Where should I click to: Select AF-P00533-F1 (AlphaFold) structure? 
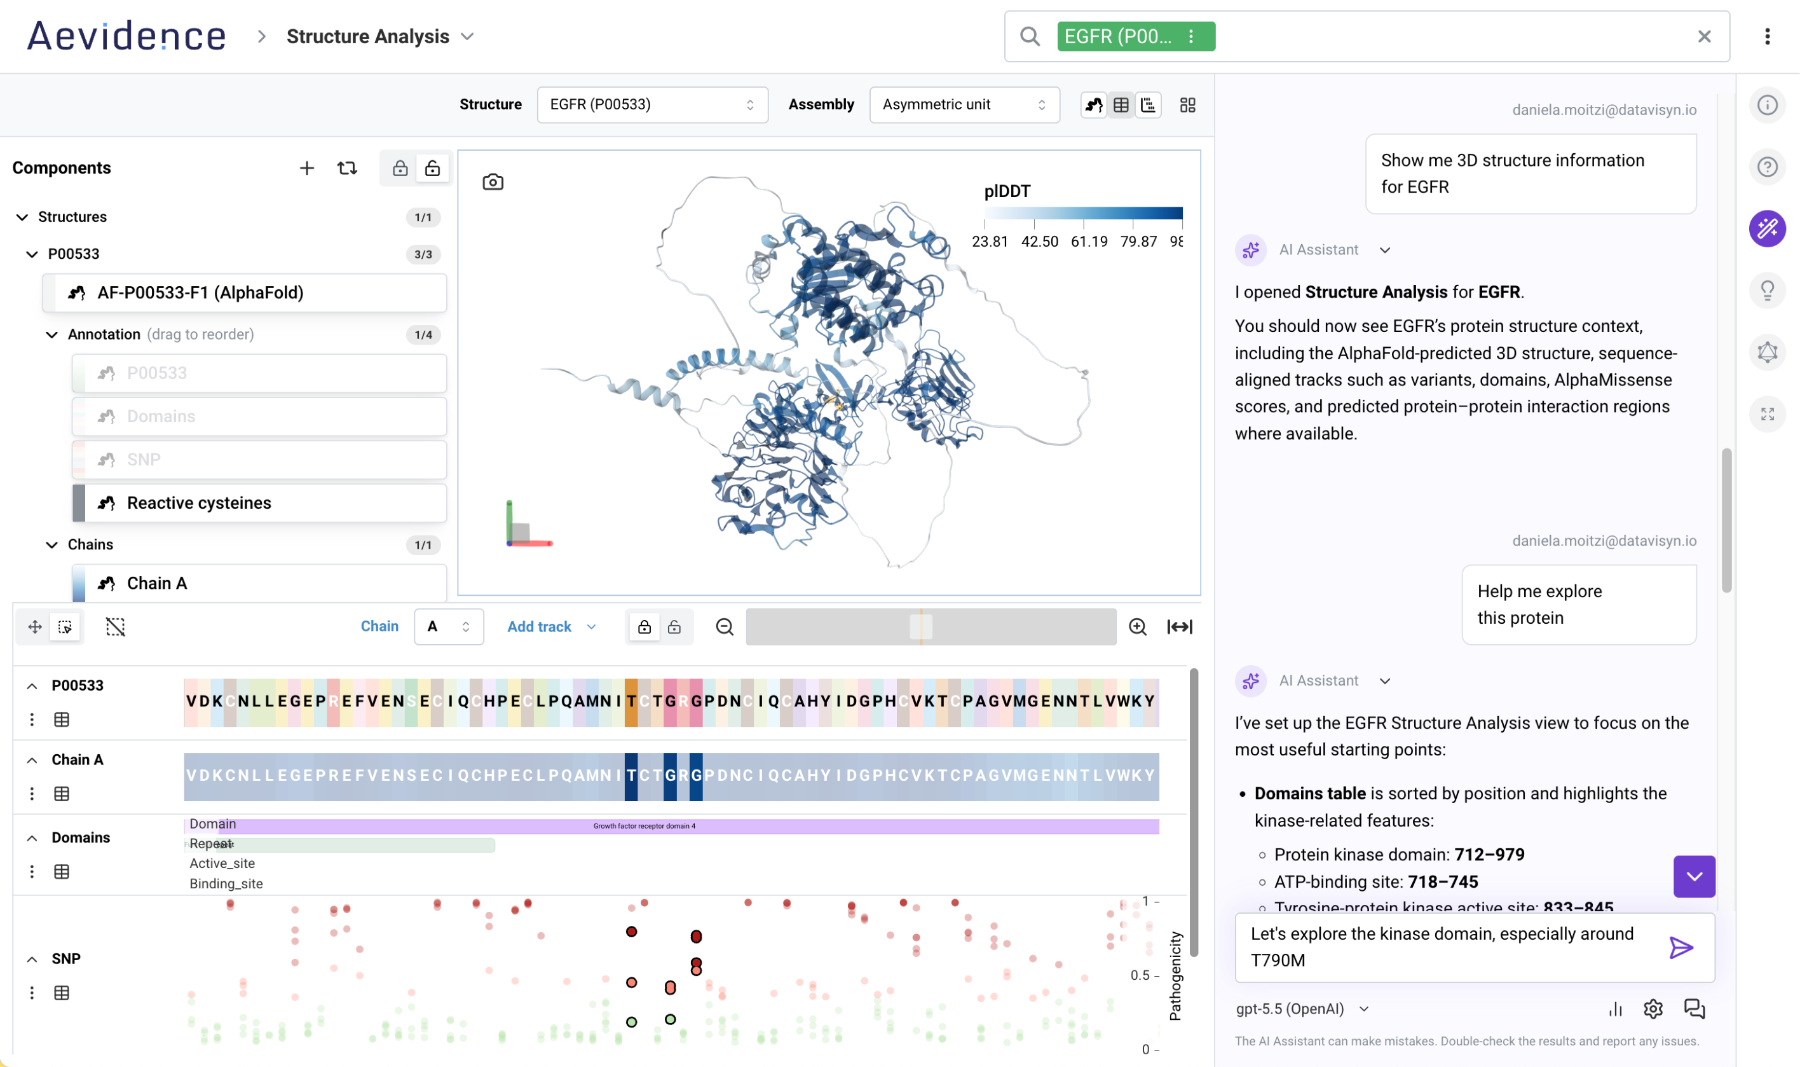pyautogui.click(x=245, y=293)
